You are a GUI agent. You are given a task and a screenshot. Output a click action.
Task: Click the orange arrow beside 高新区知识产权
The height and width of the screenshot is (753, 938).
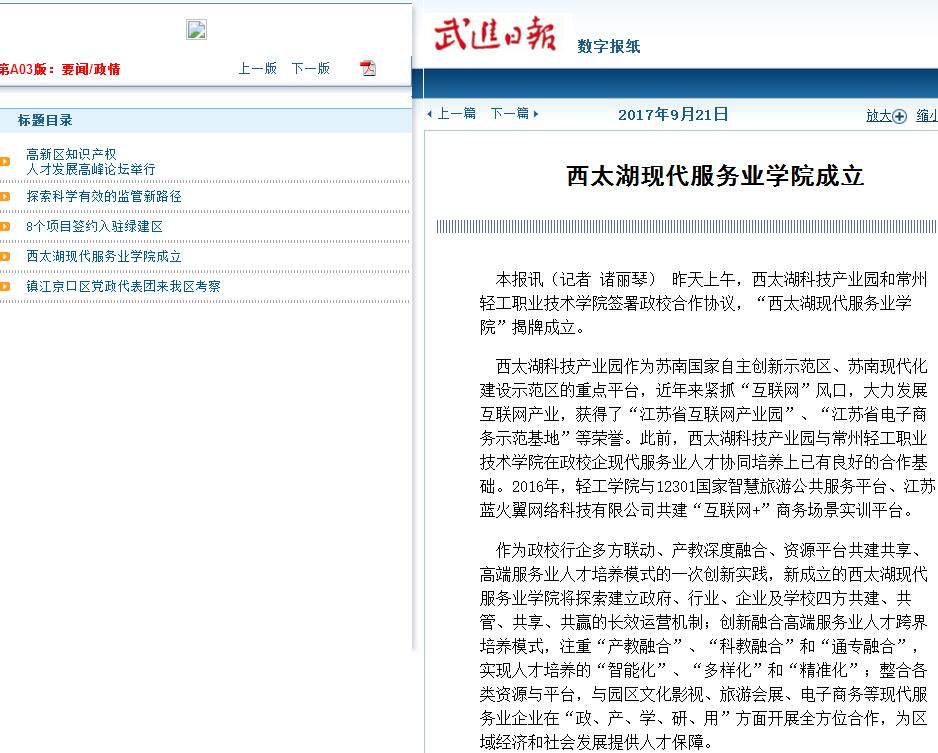tap(5, 161)
